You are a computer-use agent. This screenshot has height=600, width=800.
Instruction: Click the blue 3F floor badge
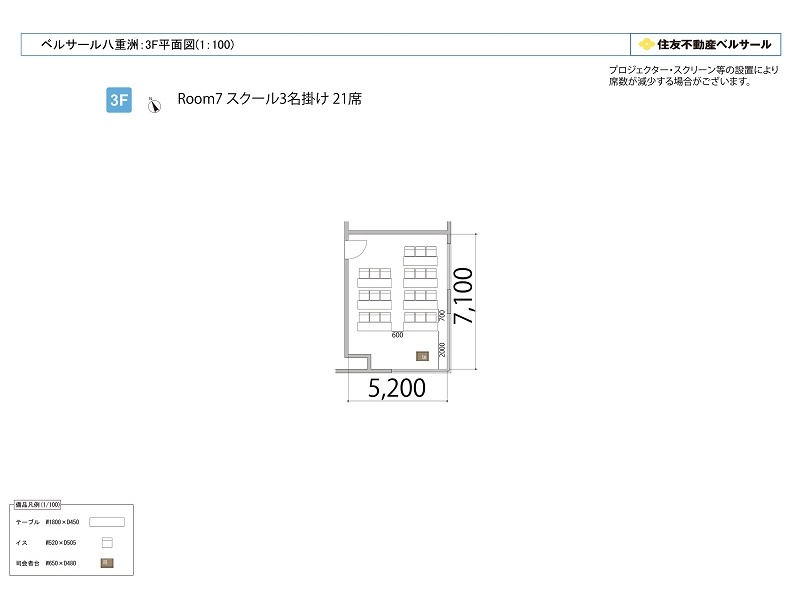(x=119, y=100)
